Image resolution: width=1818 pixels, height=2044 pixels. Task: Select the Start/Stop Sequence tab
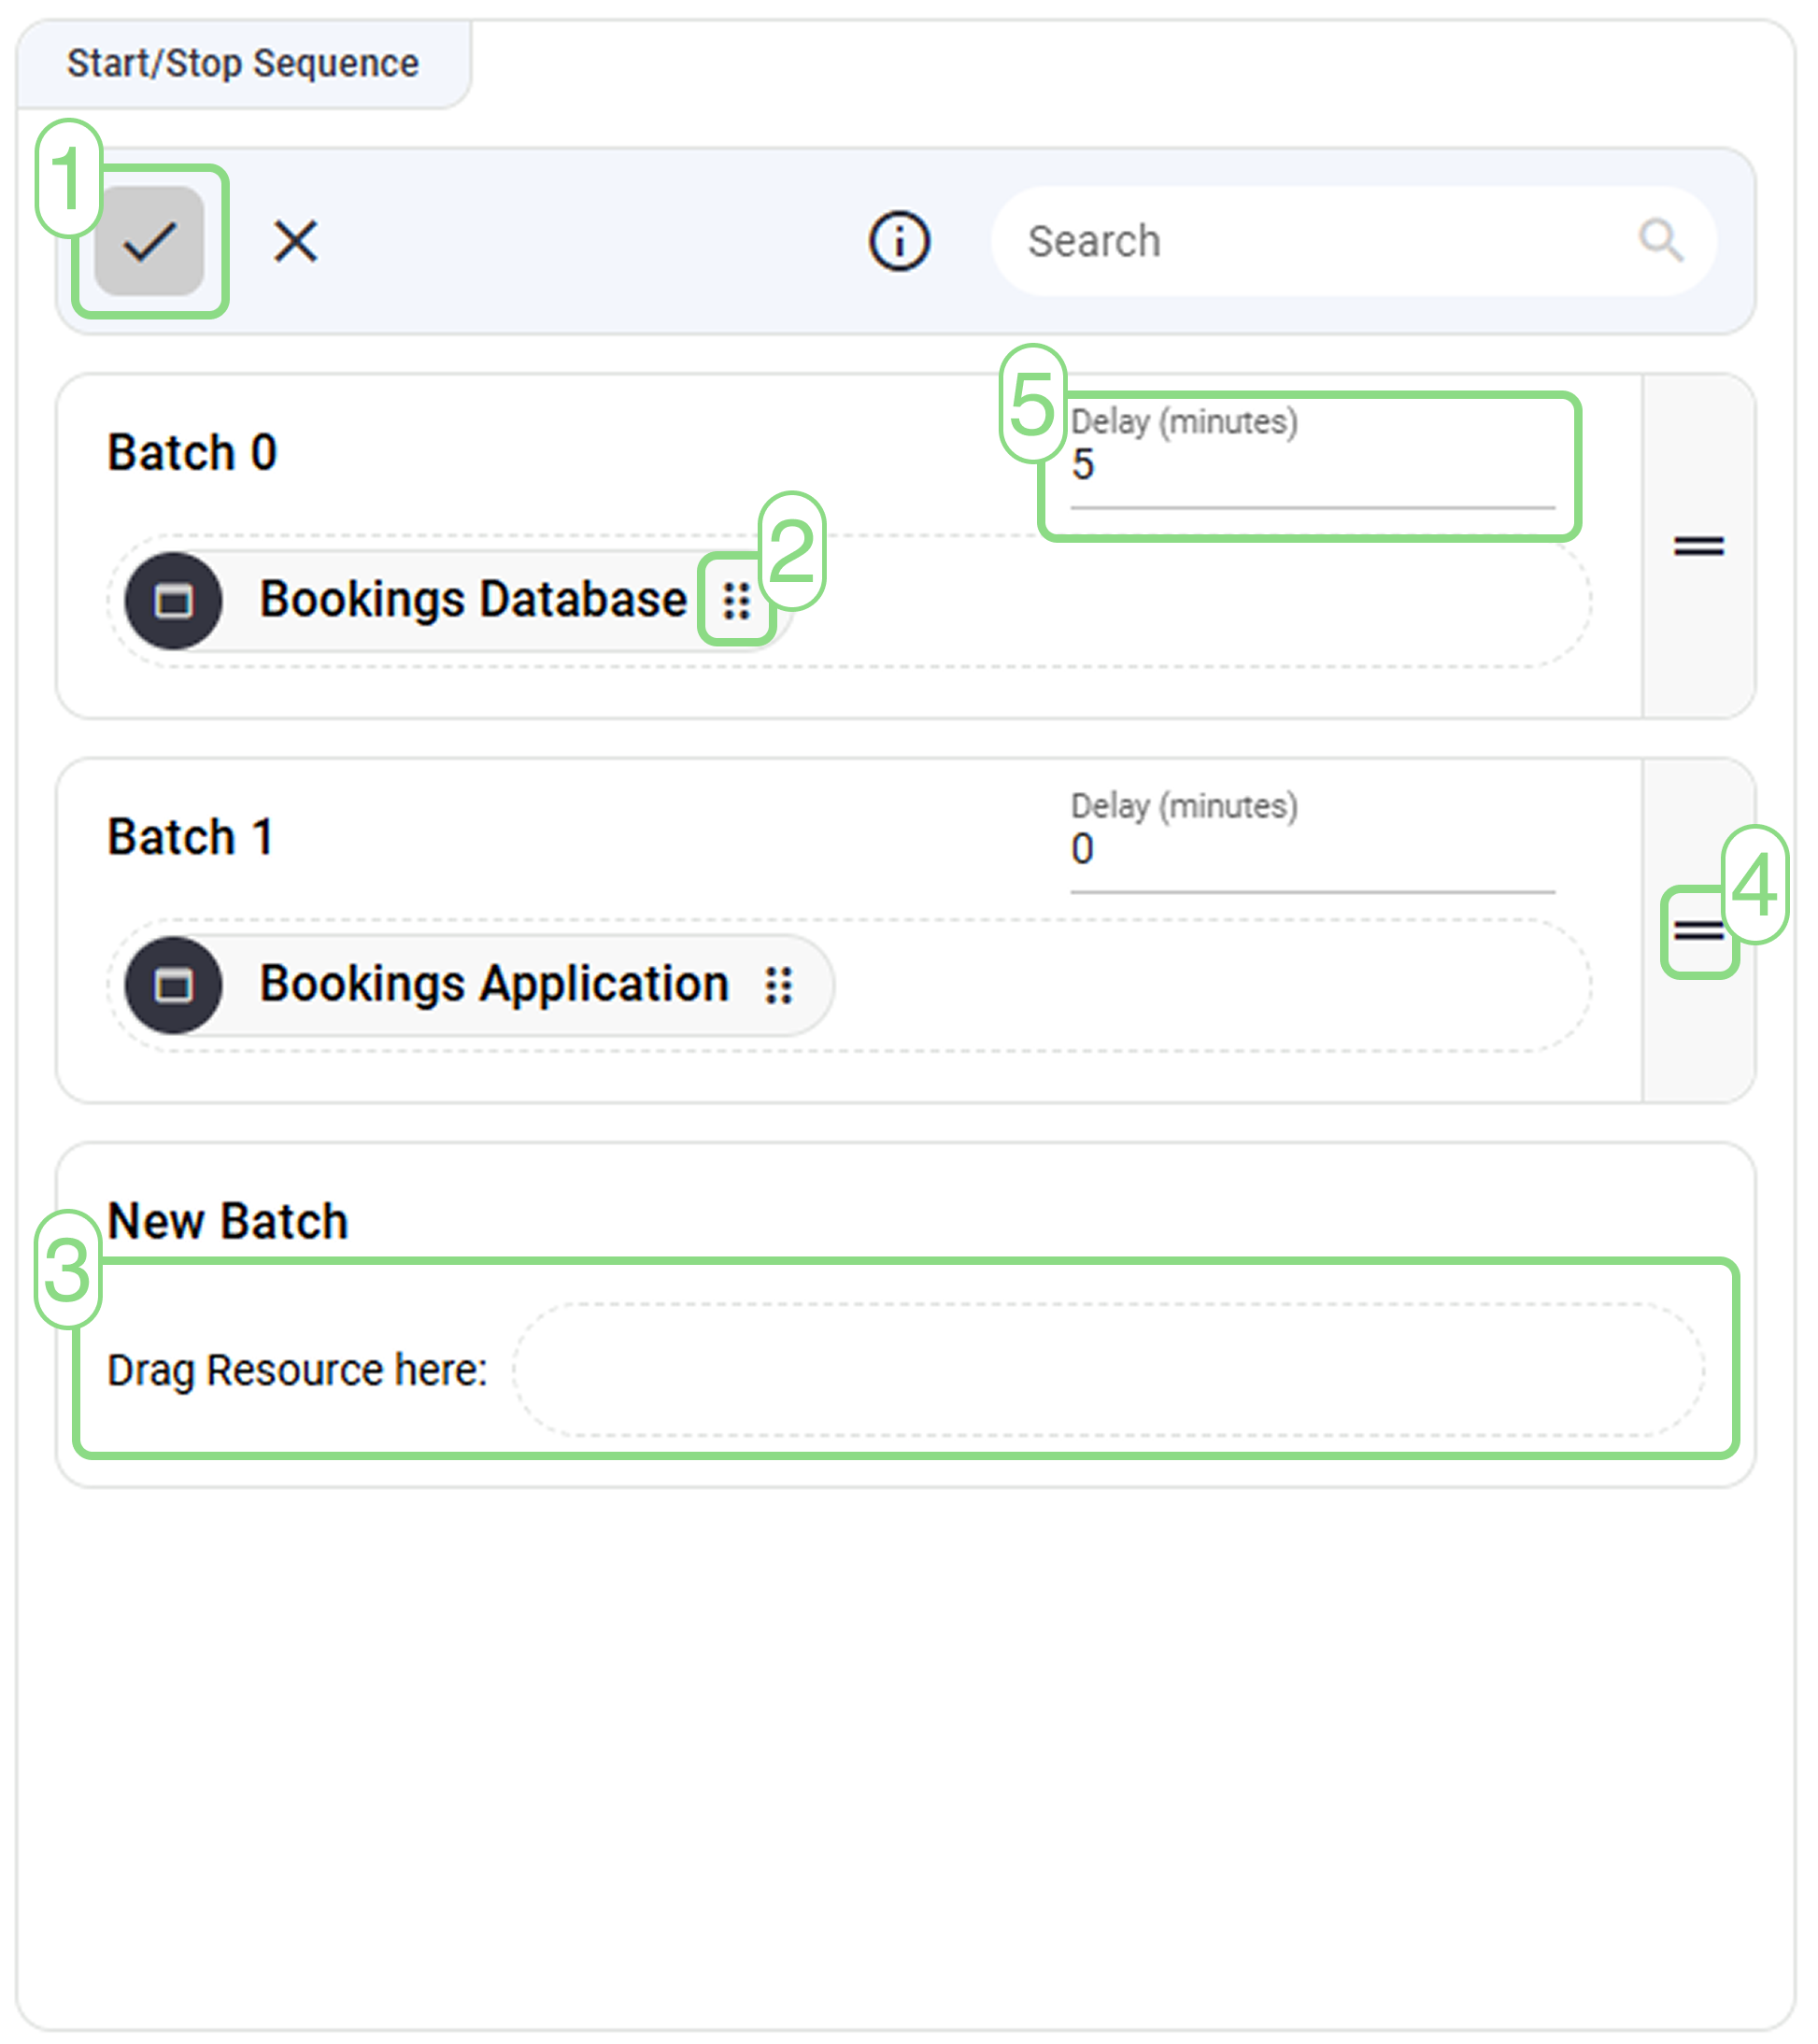pos(243,62)
